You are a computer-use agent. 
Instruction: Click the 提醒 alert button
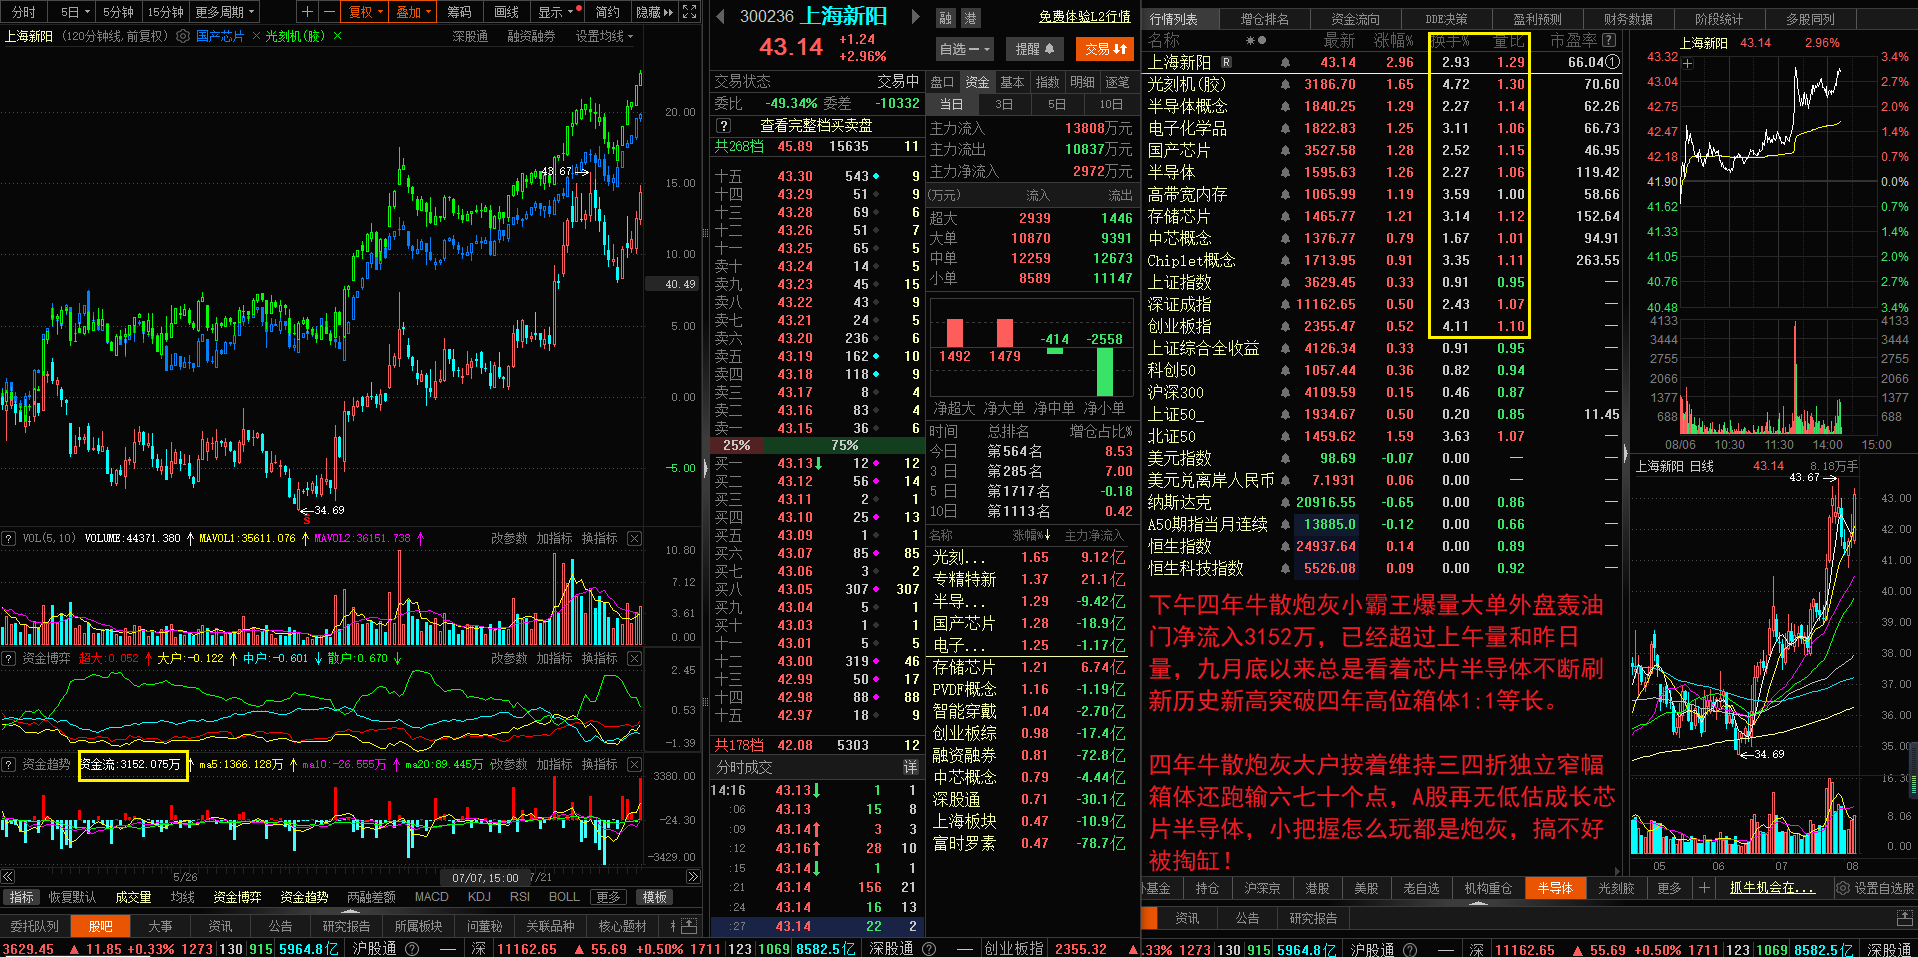(x=1035, y=48)
